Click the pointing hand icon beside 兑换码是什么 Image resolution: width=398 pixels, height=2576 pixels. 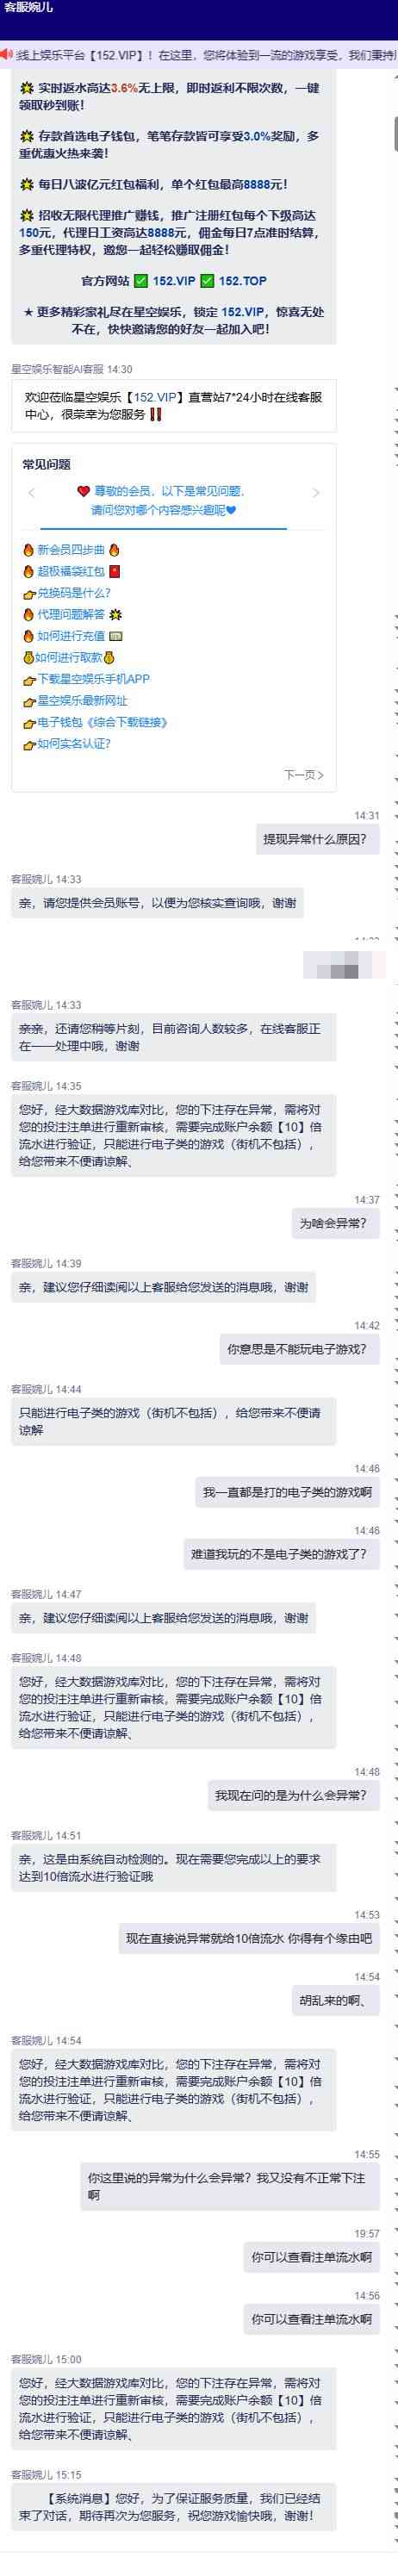point(29,593)
